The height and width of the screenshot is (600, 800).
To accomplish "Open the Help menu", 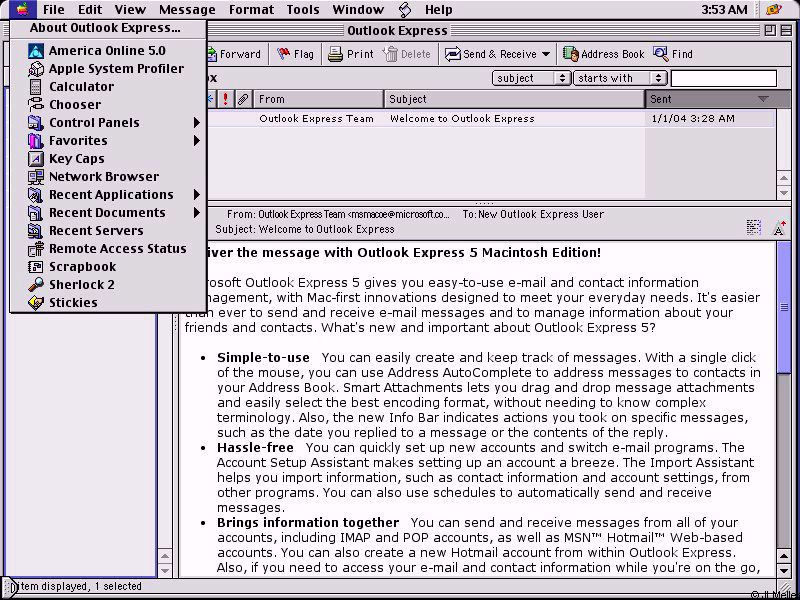I will point(439,9).
